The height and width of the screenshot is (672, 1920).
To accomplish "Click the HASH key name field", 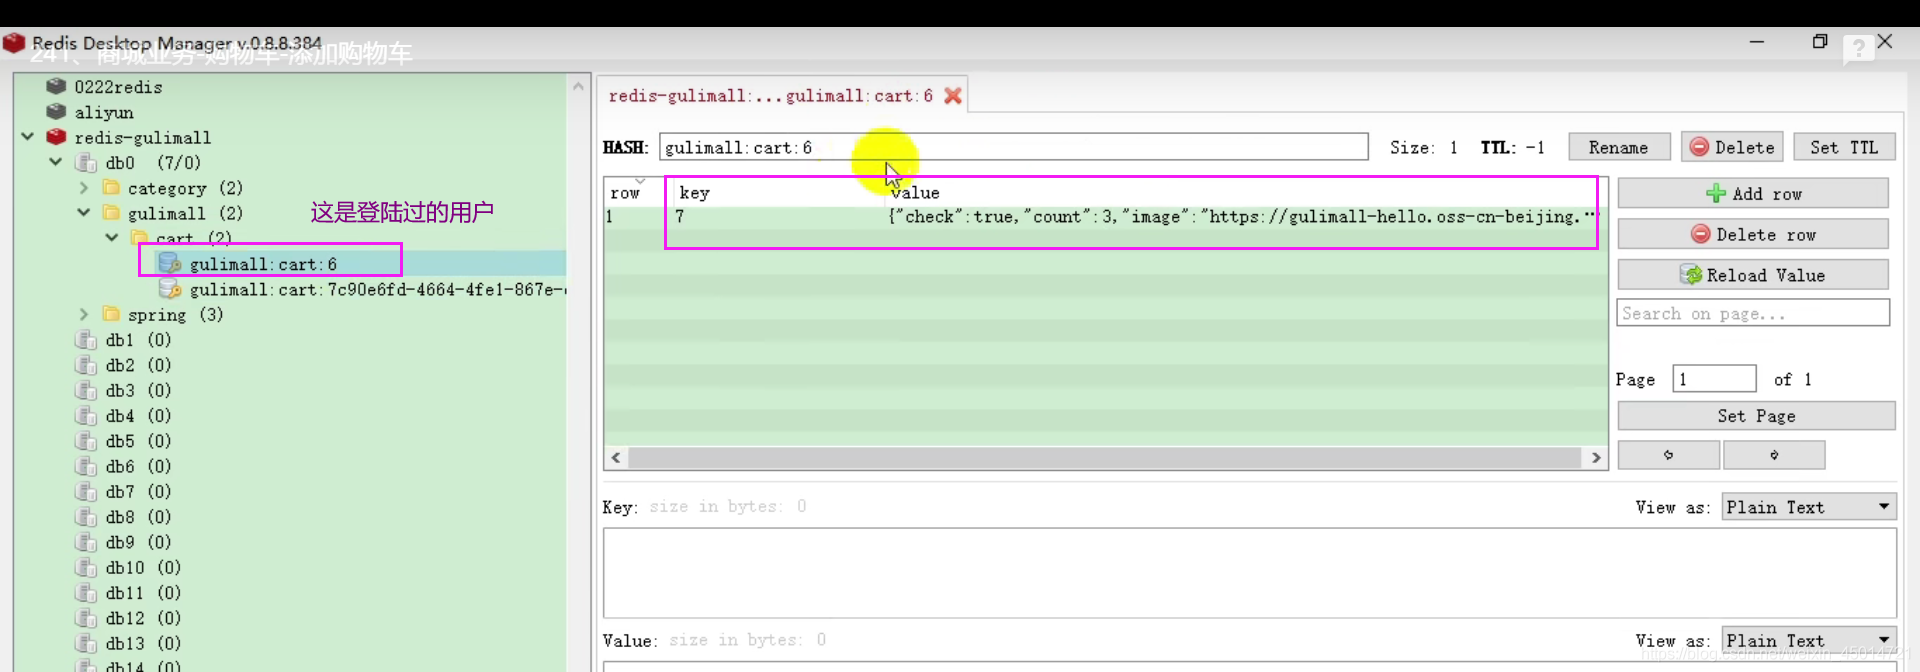I will (x=1013, y=147).
